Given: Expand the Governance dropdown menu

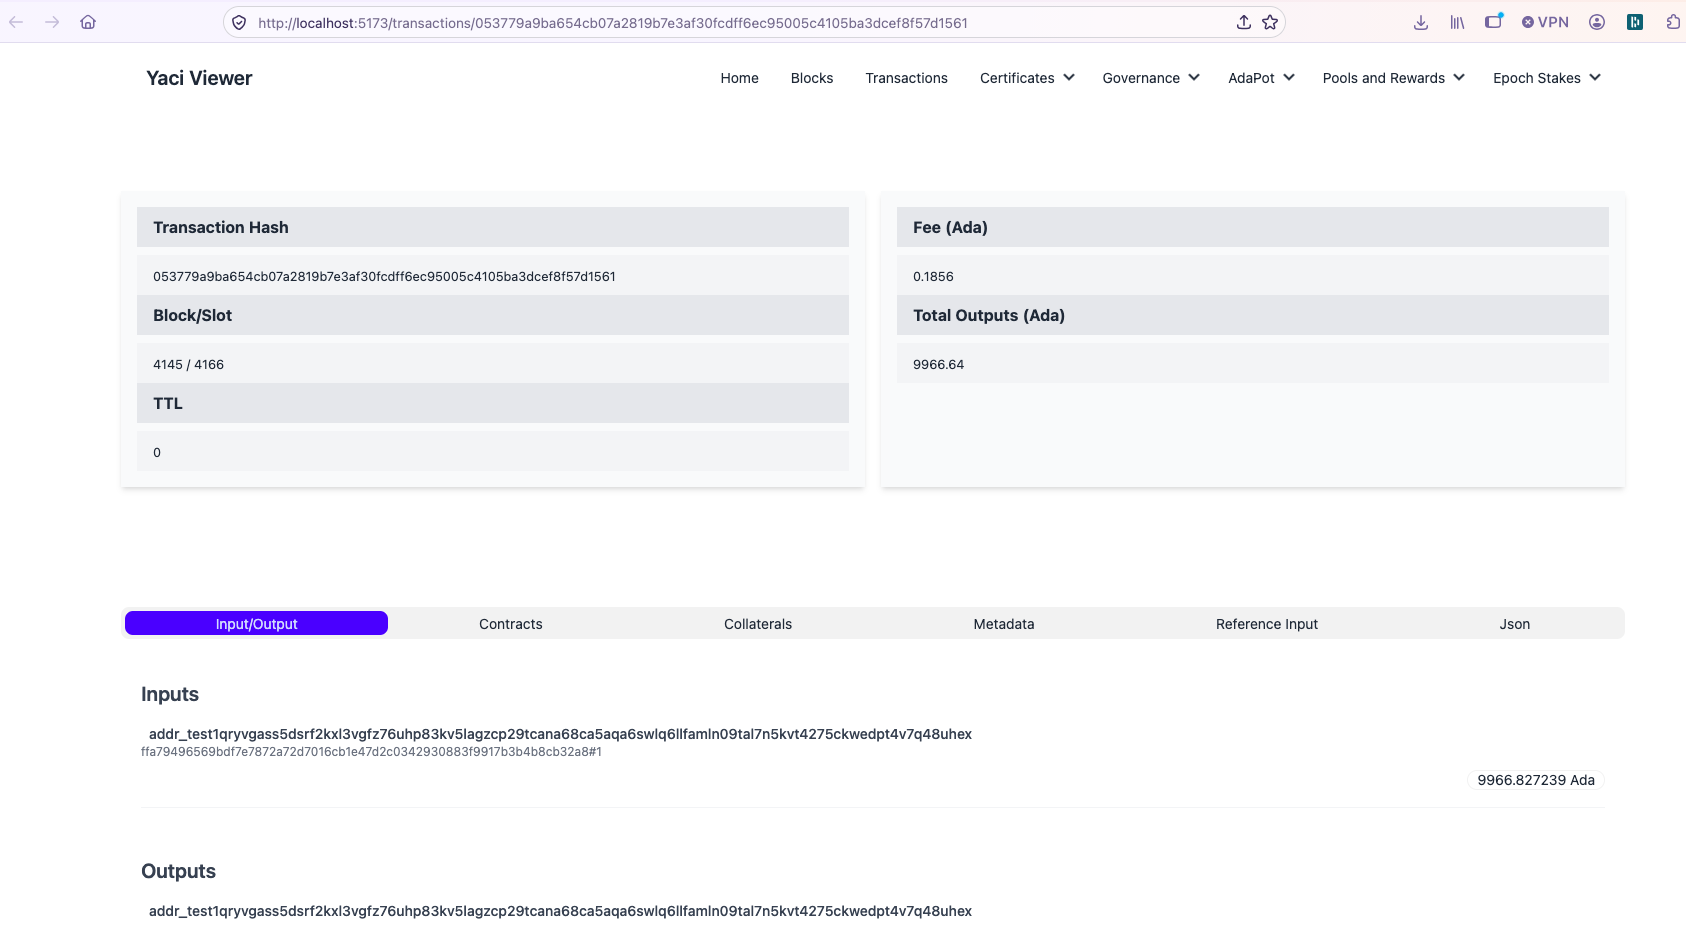Looking at the screenshot, I should coord(1151,78).
